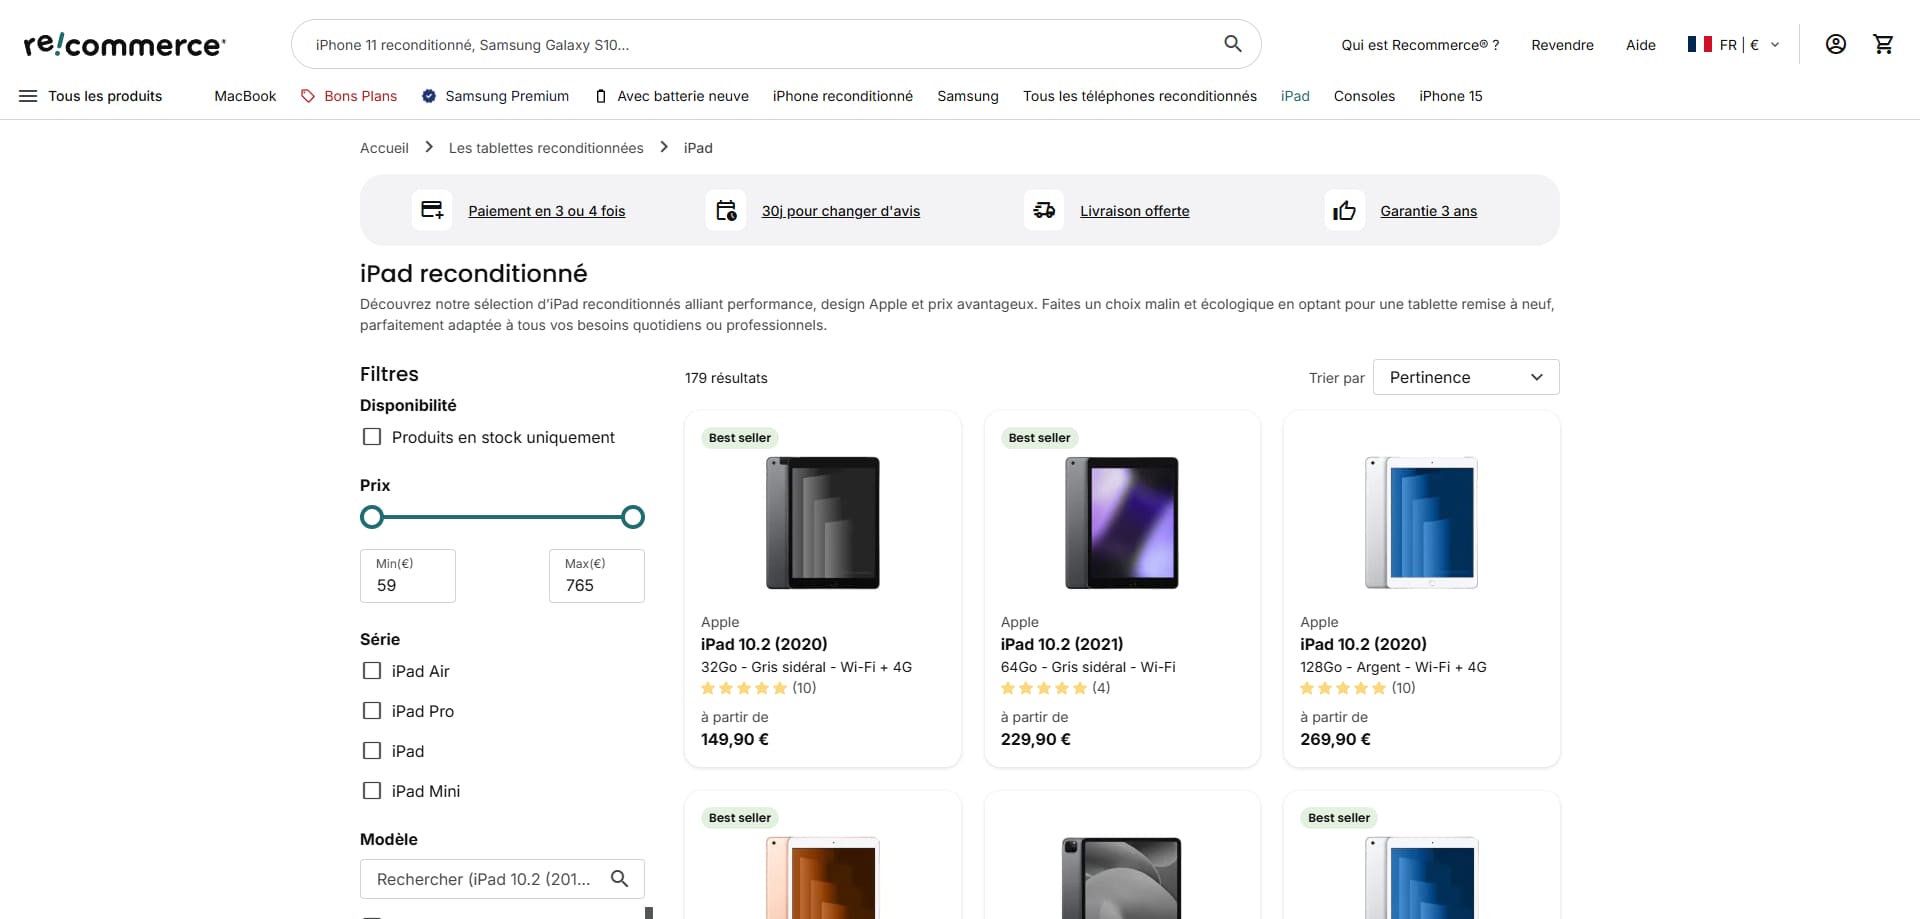This screenshot has width=1920, height=919.
Task: Click the rating stars on 128Go Argent iPad
Action: tap(1343, 688)
